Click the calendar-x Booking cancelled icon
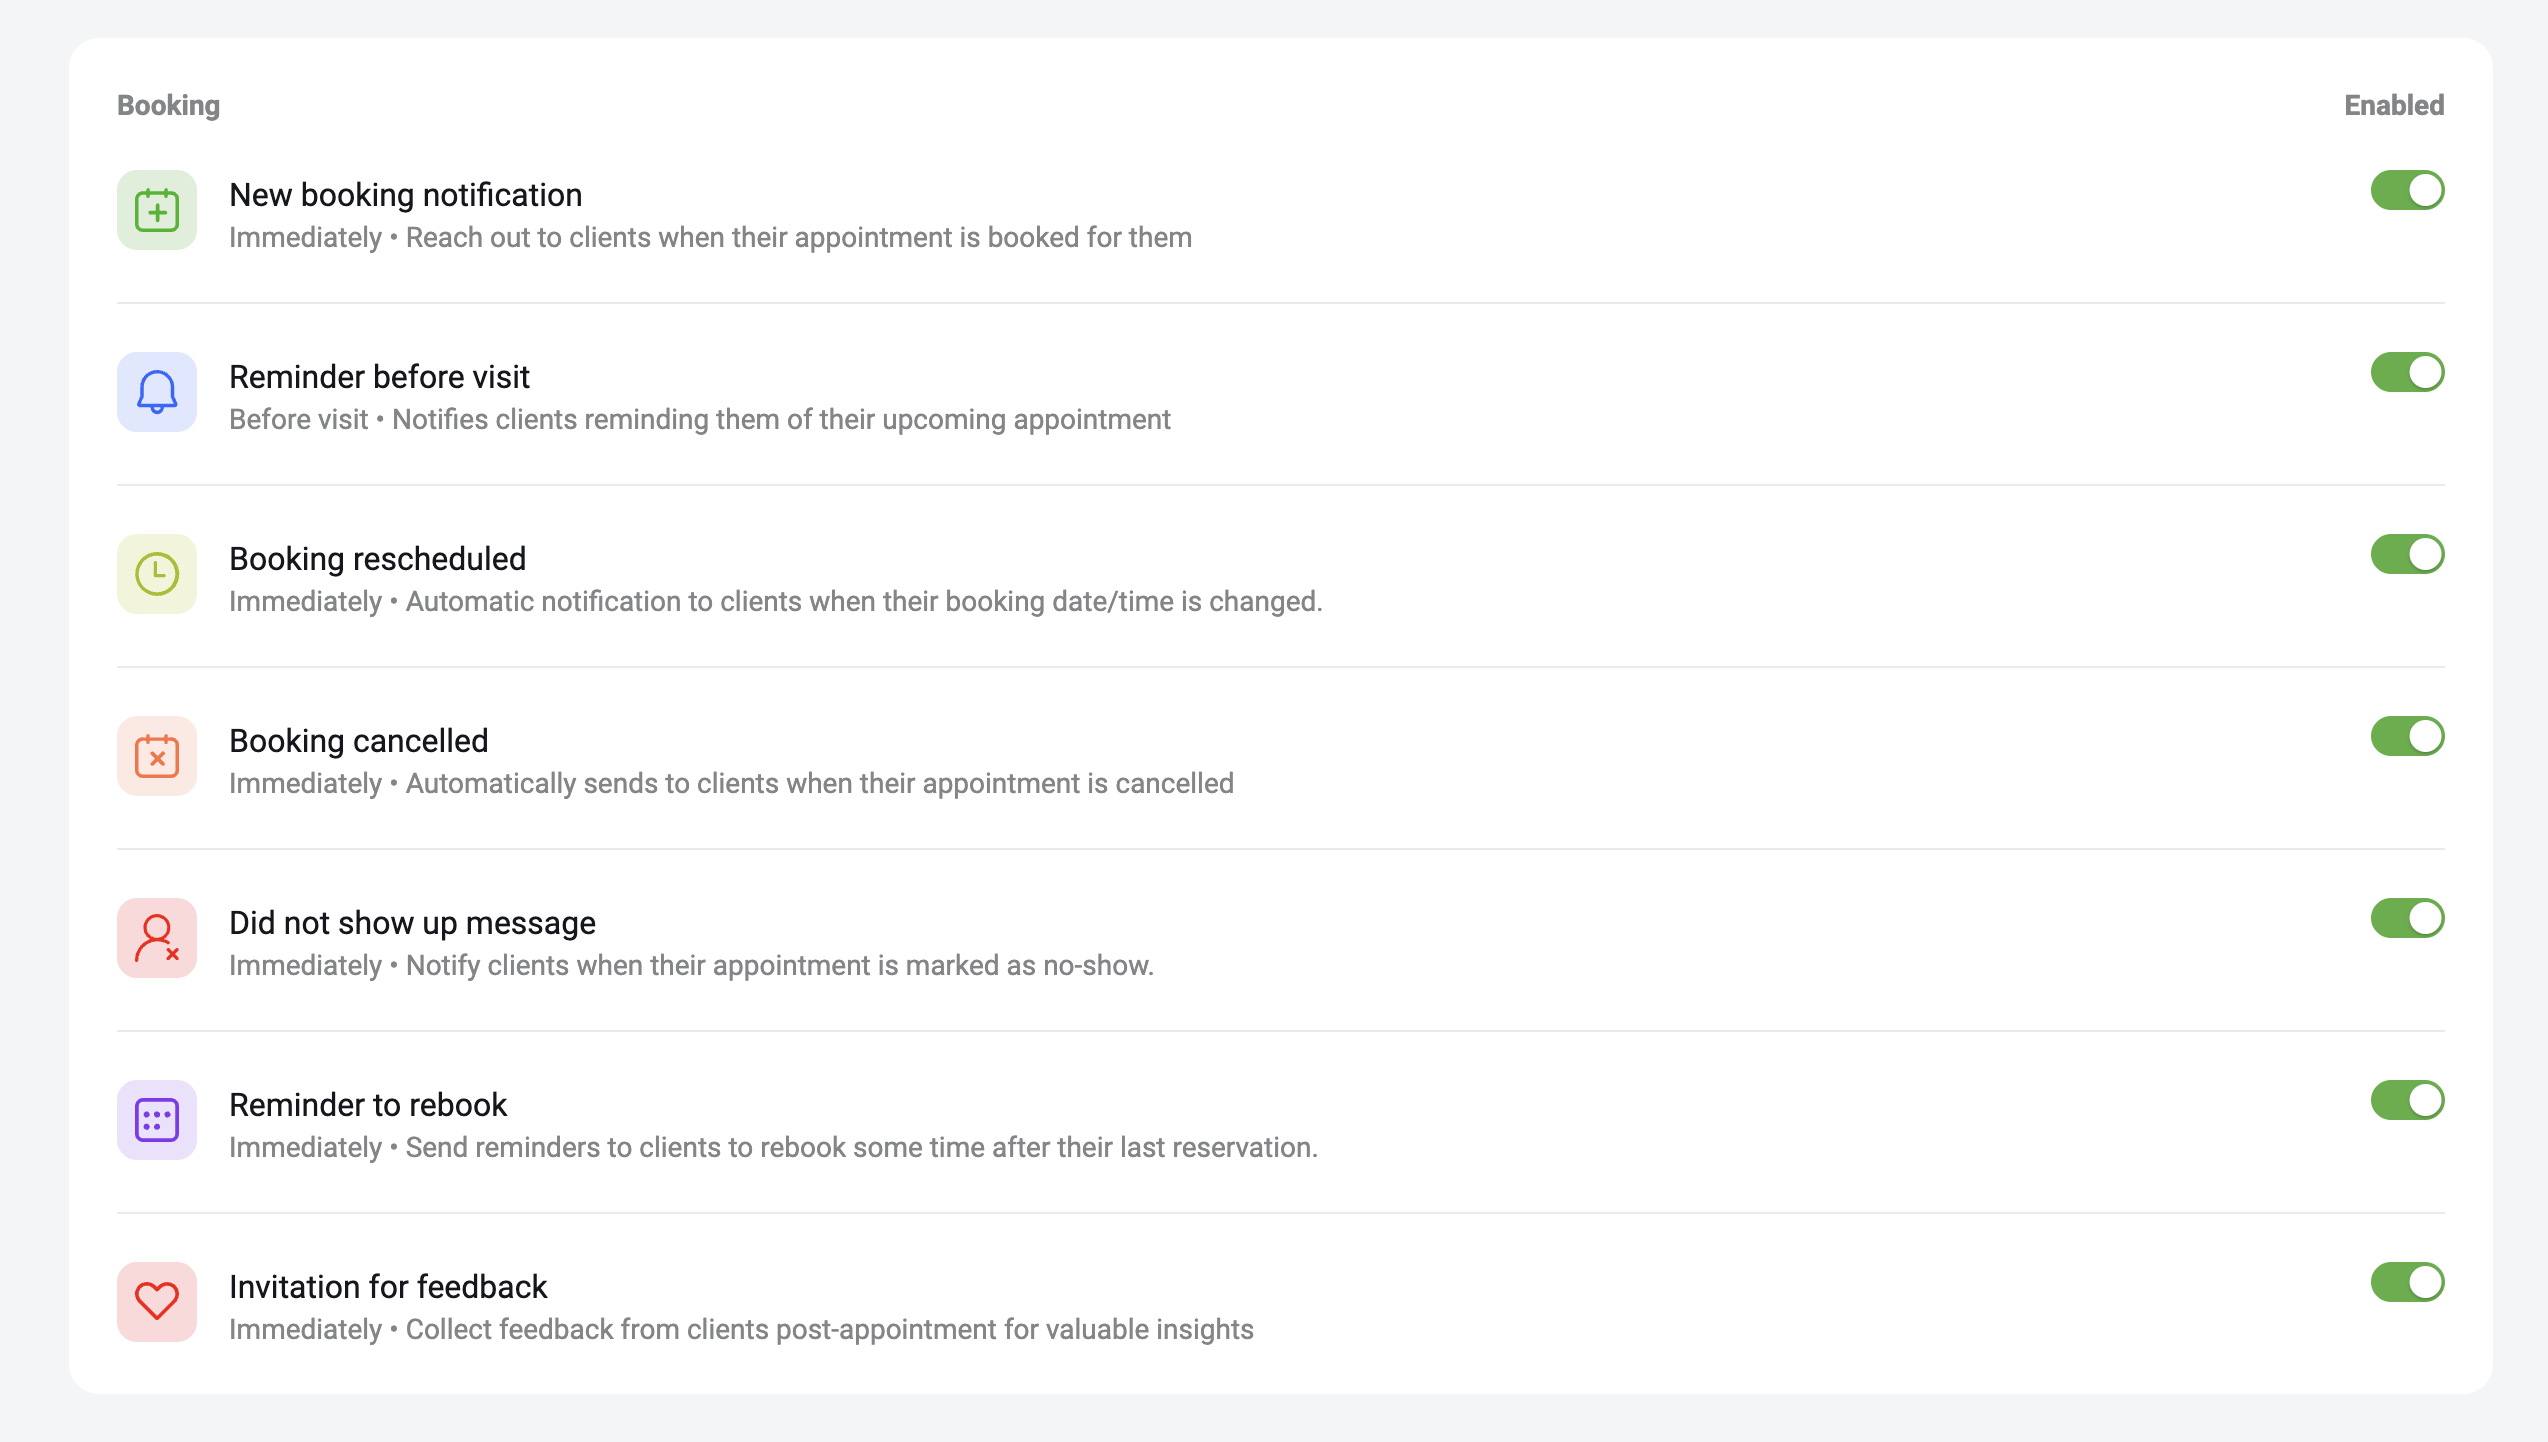This screenshot has height=1442, width=2548. (157, 756)
